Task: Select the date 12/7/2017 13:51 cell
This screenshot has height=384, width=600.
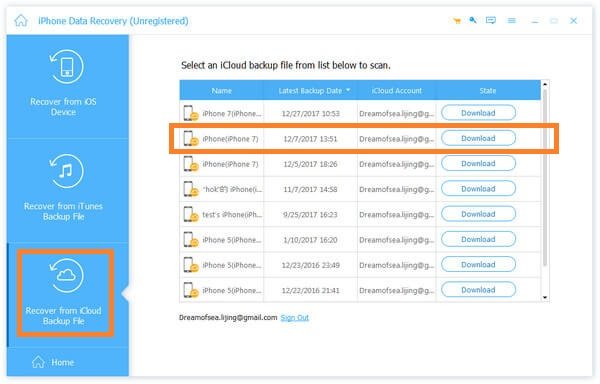Action: tap(310, 139)
